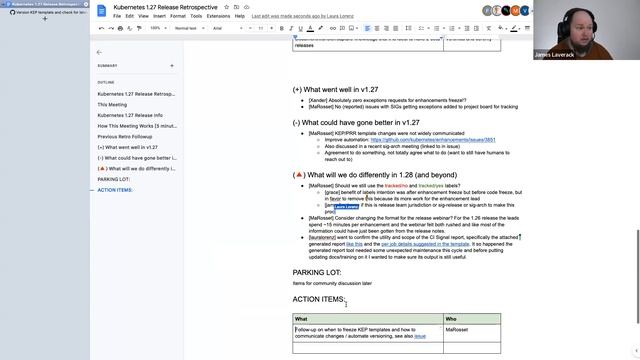640x360 pixels.
Task: Open the File menu
Action: (x=117, y=16)
